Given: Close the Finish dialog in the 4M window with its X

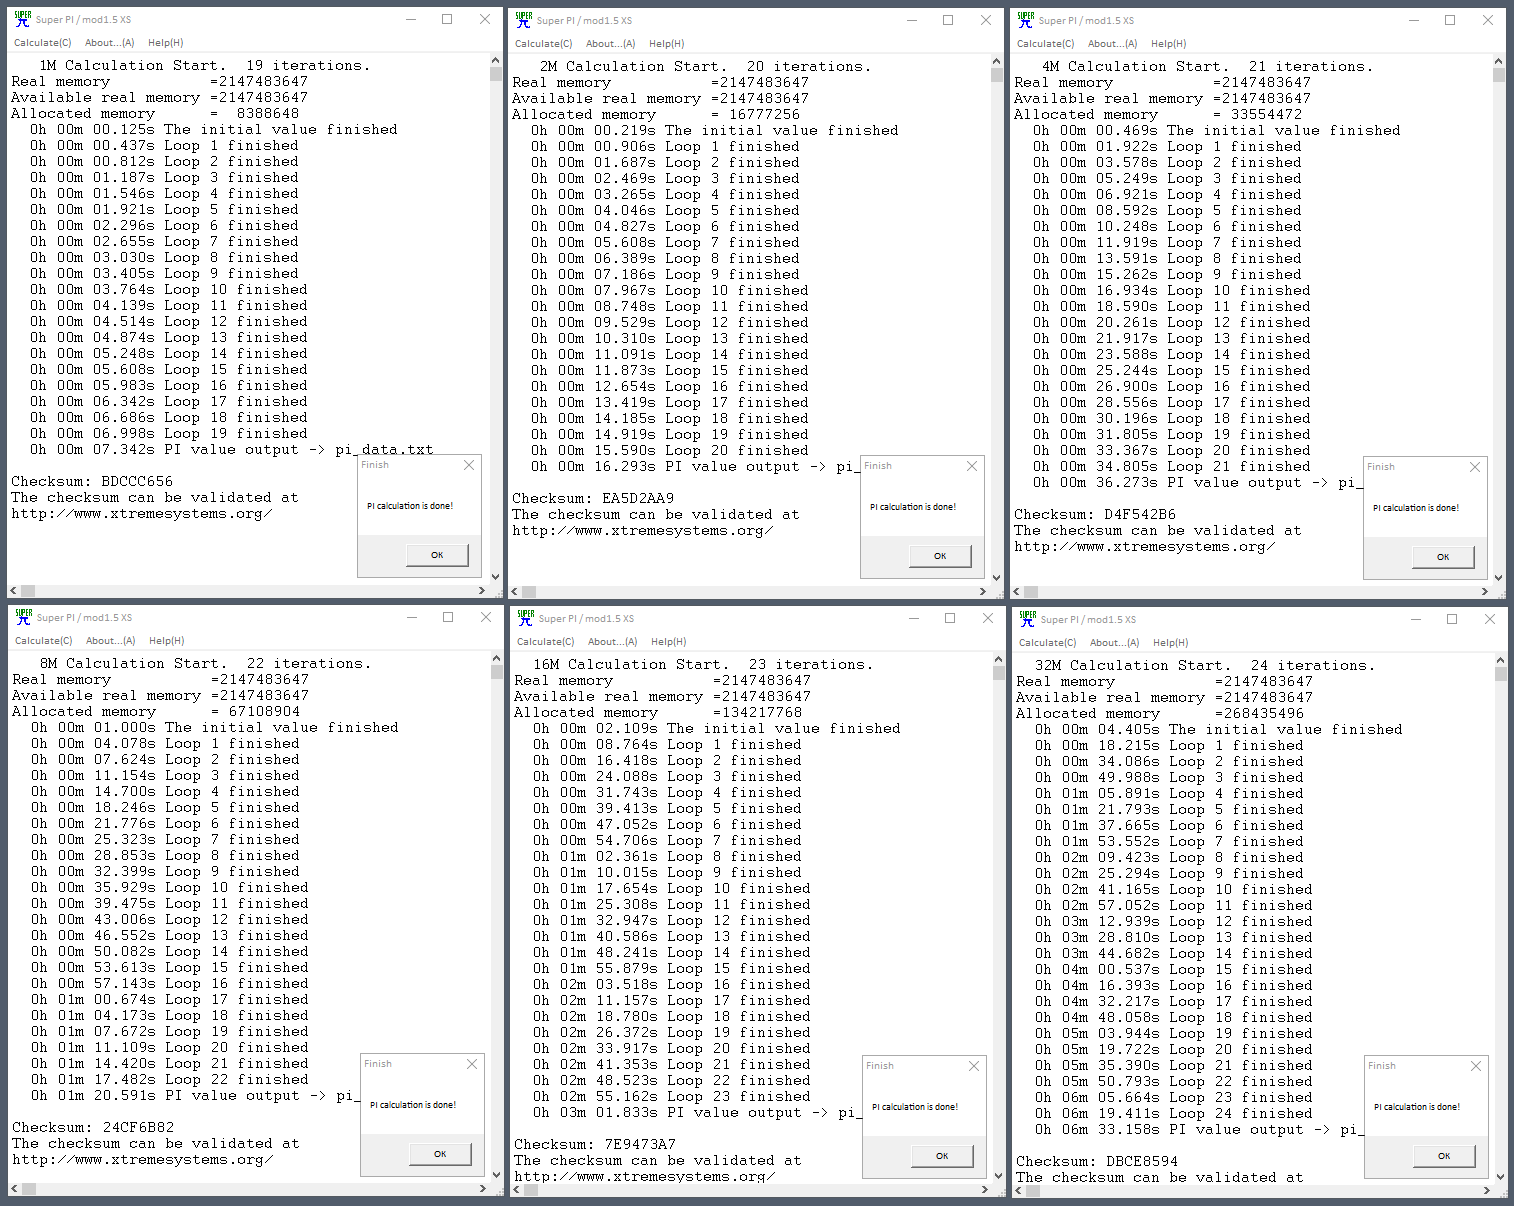Looking at the screenshot, I should 1475,467.
